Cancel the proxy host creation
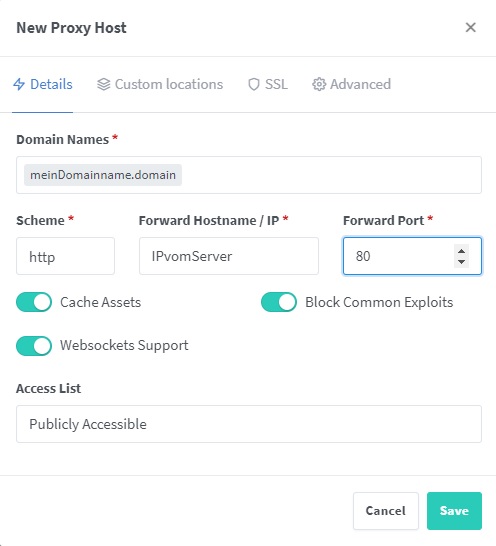This screenshot has height=546, width=496. (386, 511)
